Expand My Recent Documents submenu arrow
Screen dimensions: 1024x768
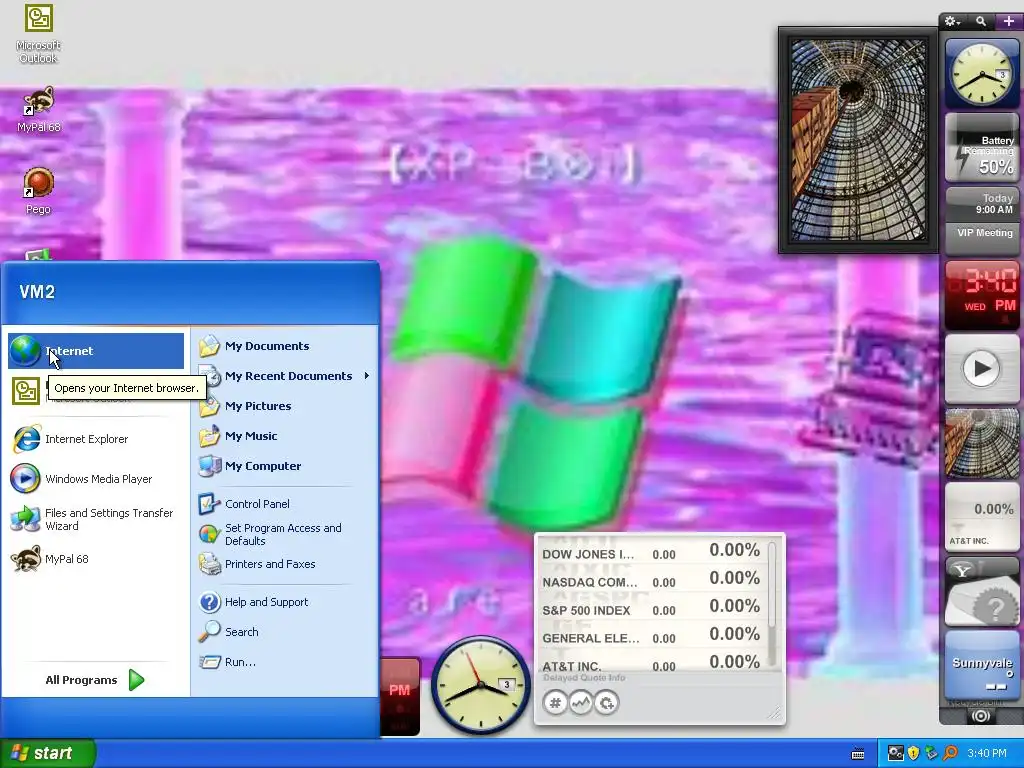367,376
